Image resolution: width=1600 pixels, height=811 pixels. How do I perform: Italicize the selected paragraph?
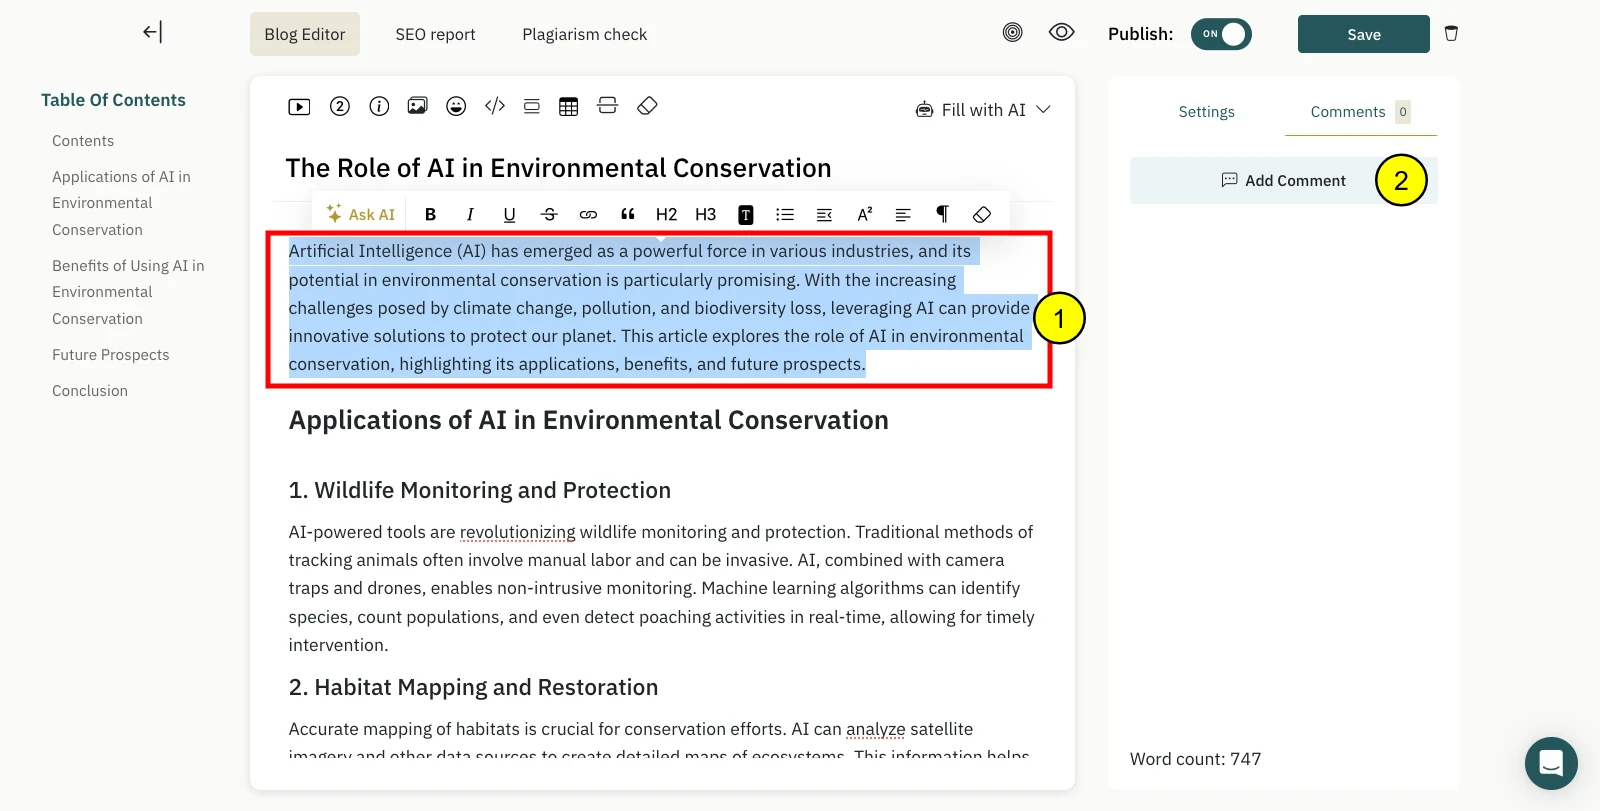[x=470, y=214]
